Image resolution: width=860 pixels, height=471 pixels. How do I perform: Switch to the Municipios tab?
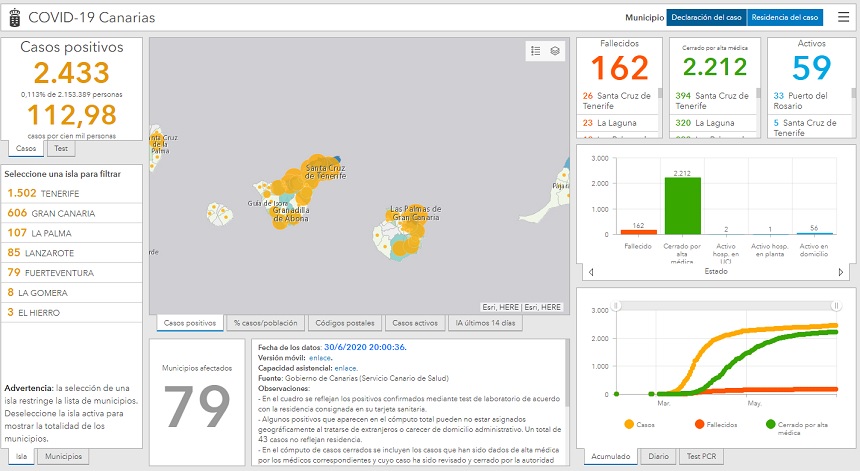pos(64,456)
